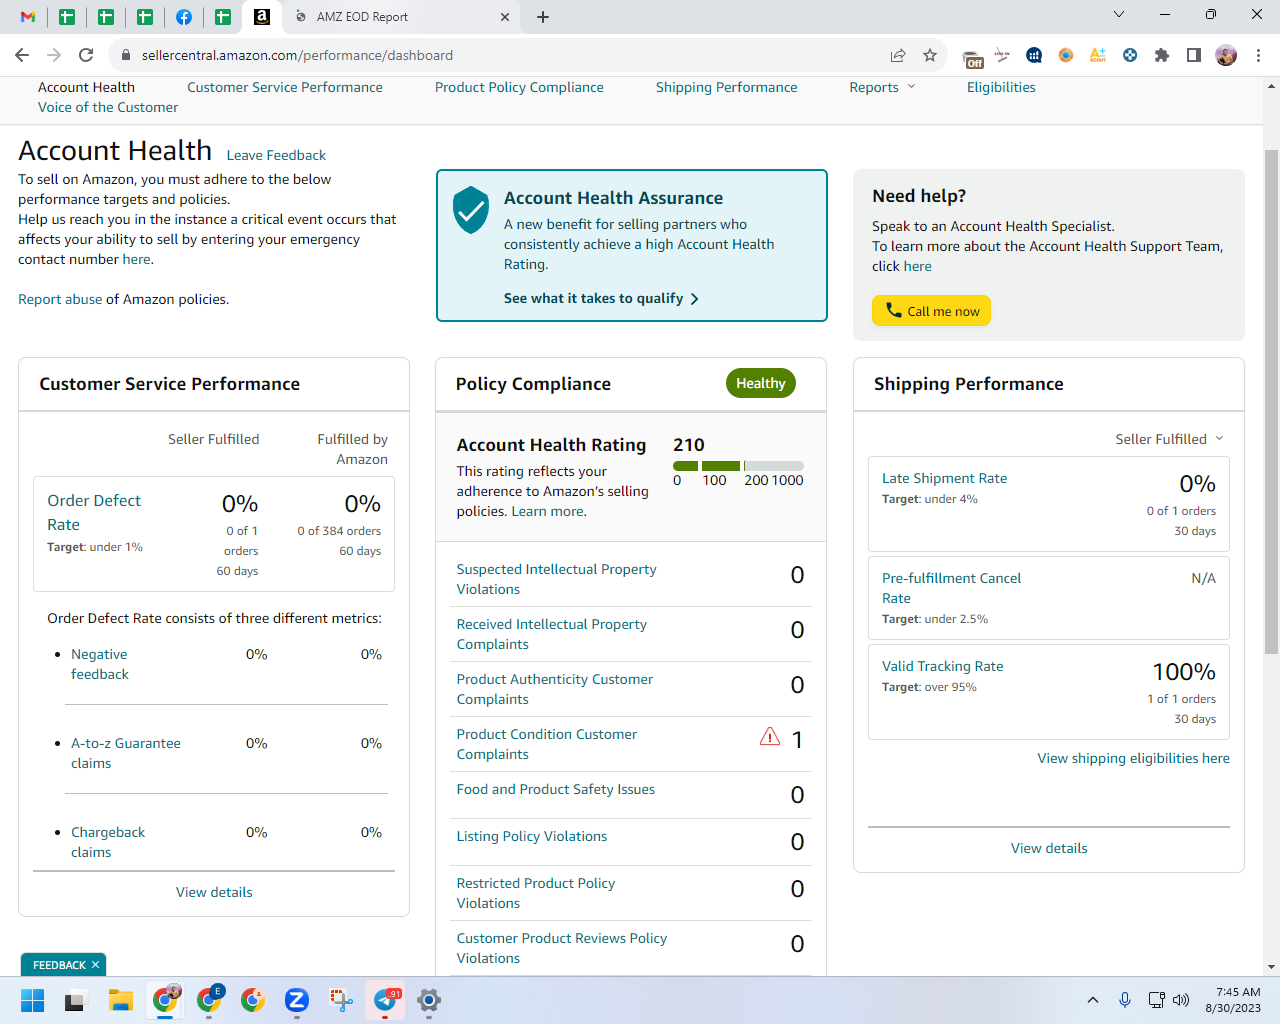
Task: Click View shipping eligibilities here
Action: (x=1134, y=758)
